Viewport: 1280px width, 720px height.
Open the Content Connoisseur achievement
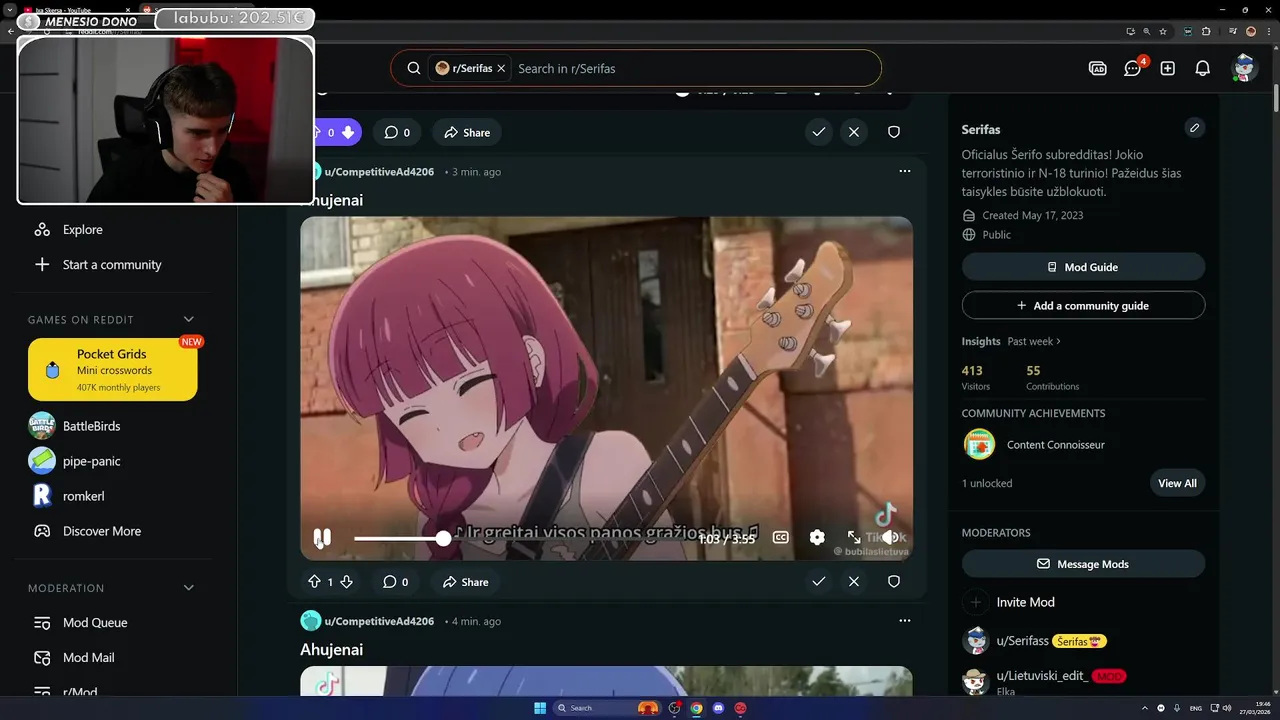pyautogui.click(x=1056, y=445)
